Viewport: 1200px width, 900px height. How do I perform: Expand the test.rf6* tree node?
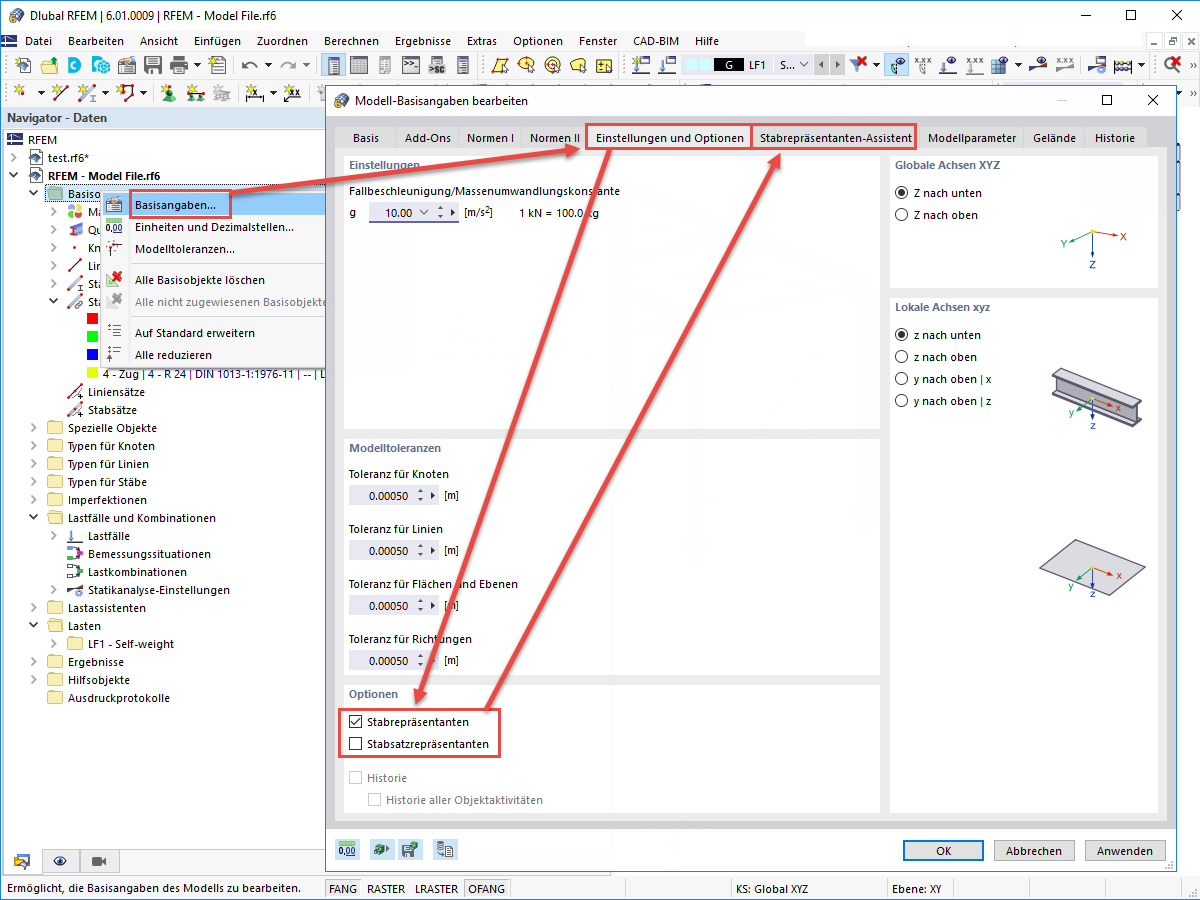14,158
